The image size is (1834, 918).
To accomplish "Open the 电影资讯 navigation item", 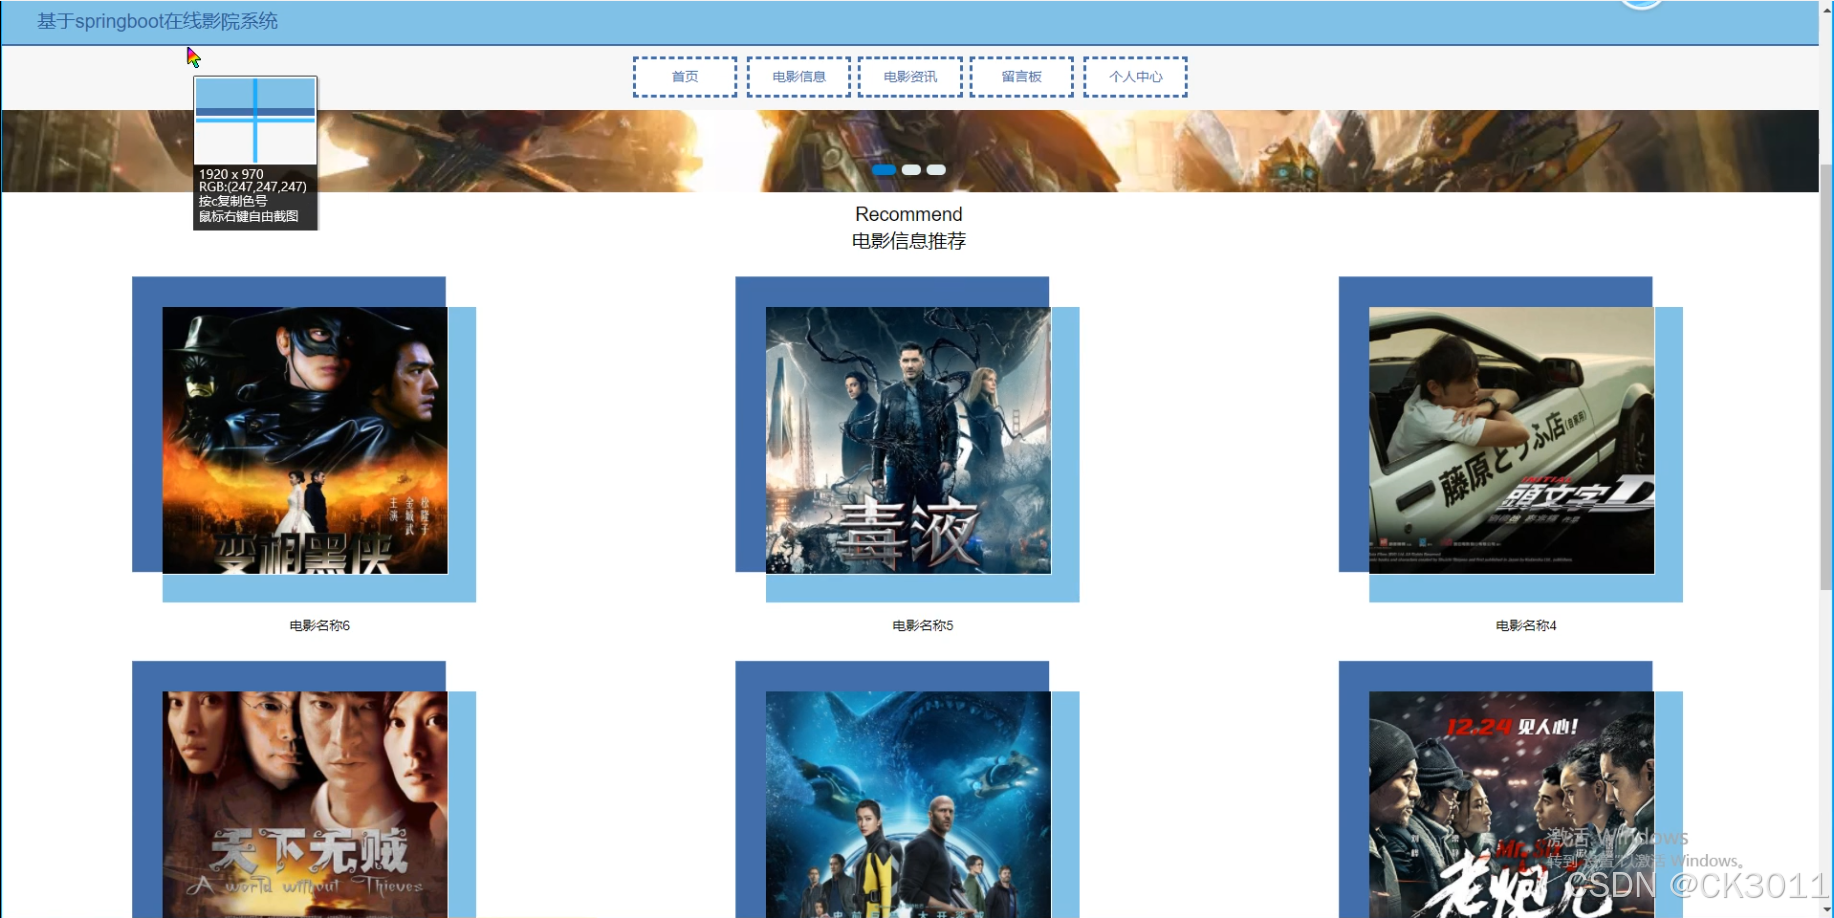I will click(910, 77).
